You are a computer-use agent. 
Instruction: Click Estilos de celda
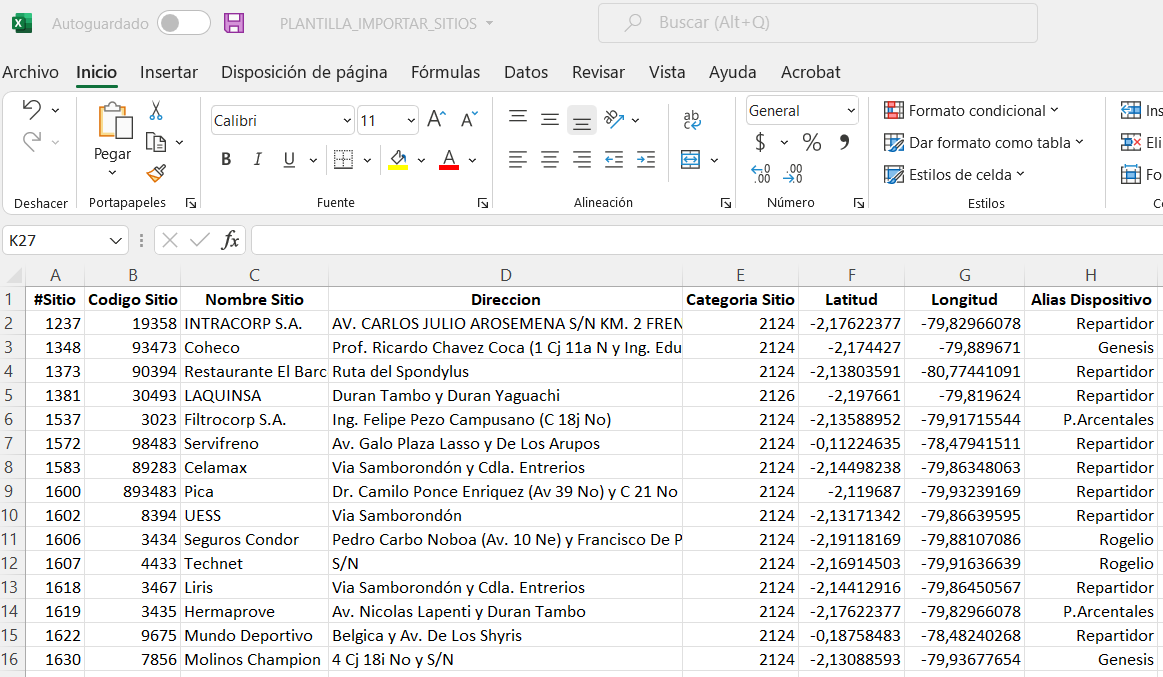pyautogui.click(x=954, y=175)
